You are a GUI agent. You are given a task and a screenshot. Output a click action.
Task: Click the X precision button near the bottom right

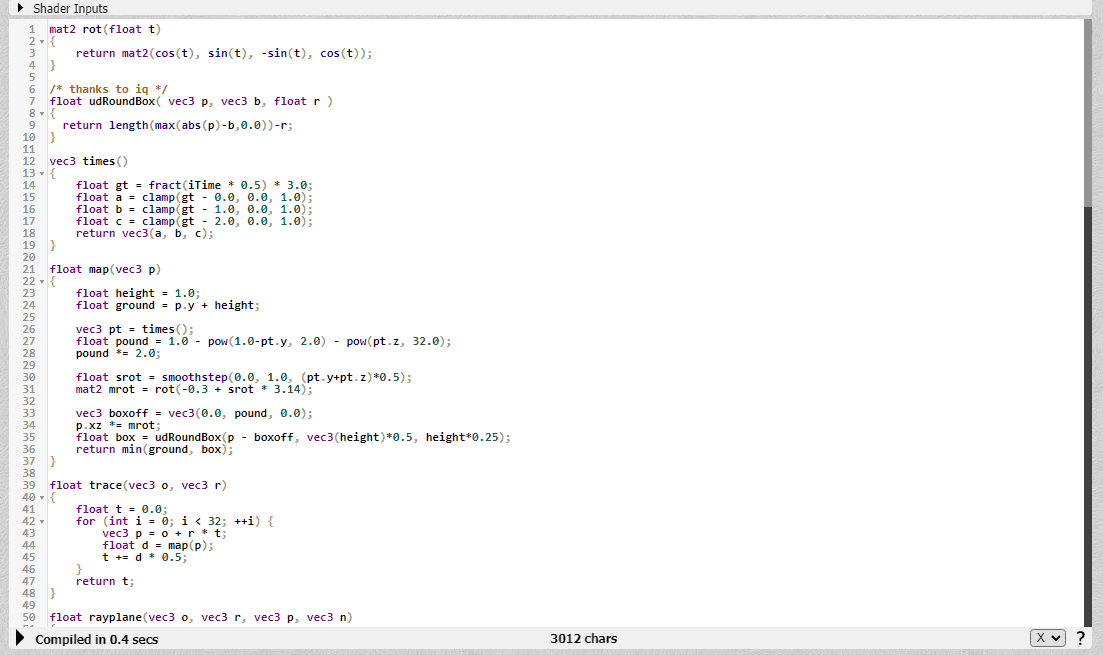pos(1040,638)
